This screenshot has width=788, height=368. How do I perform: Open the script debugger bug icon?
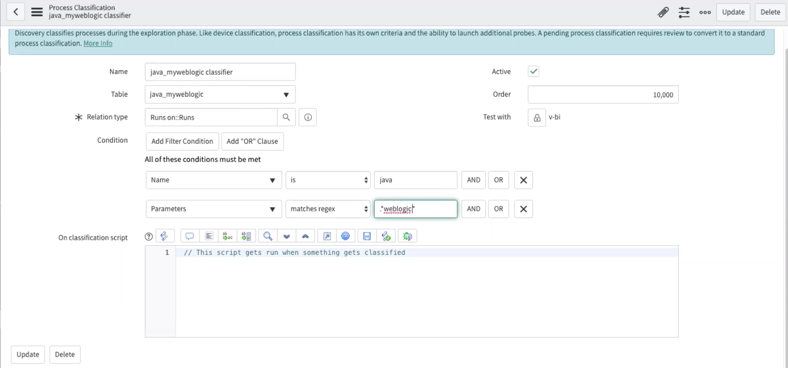tap(408, 236)
